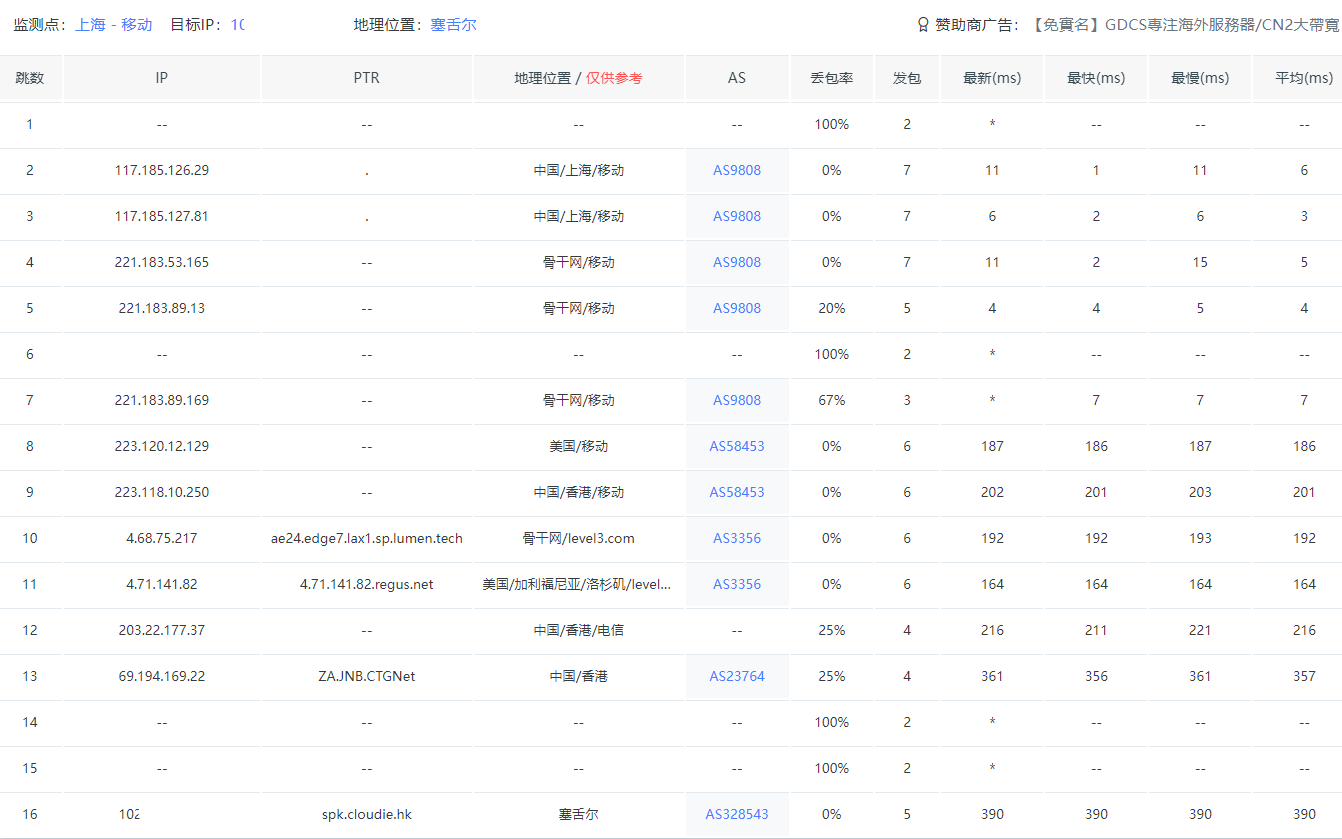Open the AS9808 link for 117.185.127.81
This screenshot has width=1342, height=839.
pos(737,216)
